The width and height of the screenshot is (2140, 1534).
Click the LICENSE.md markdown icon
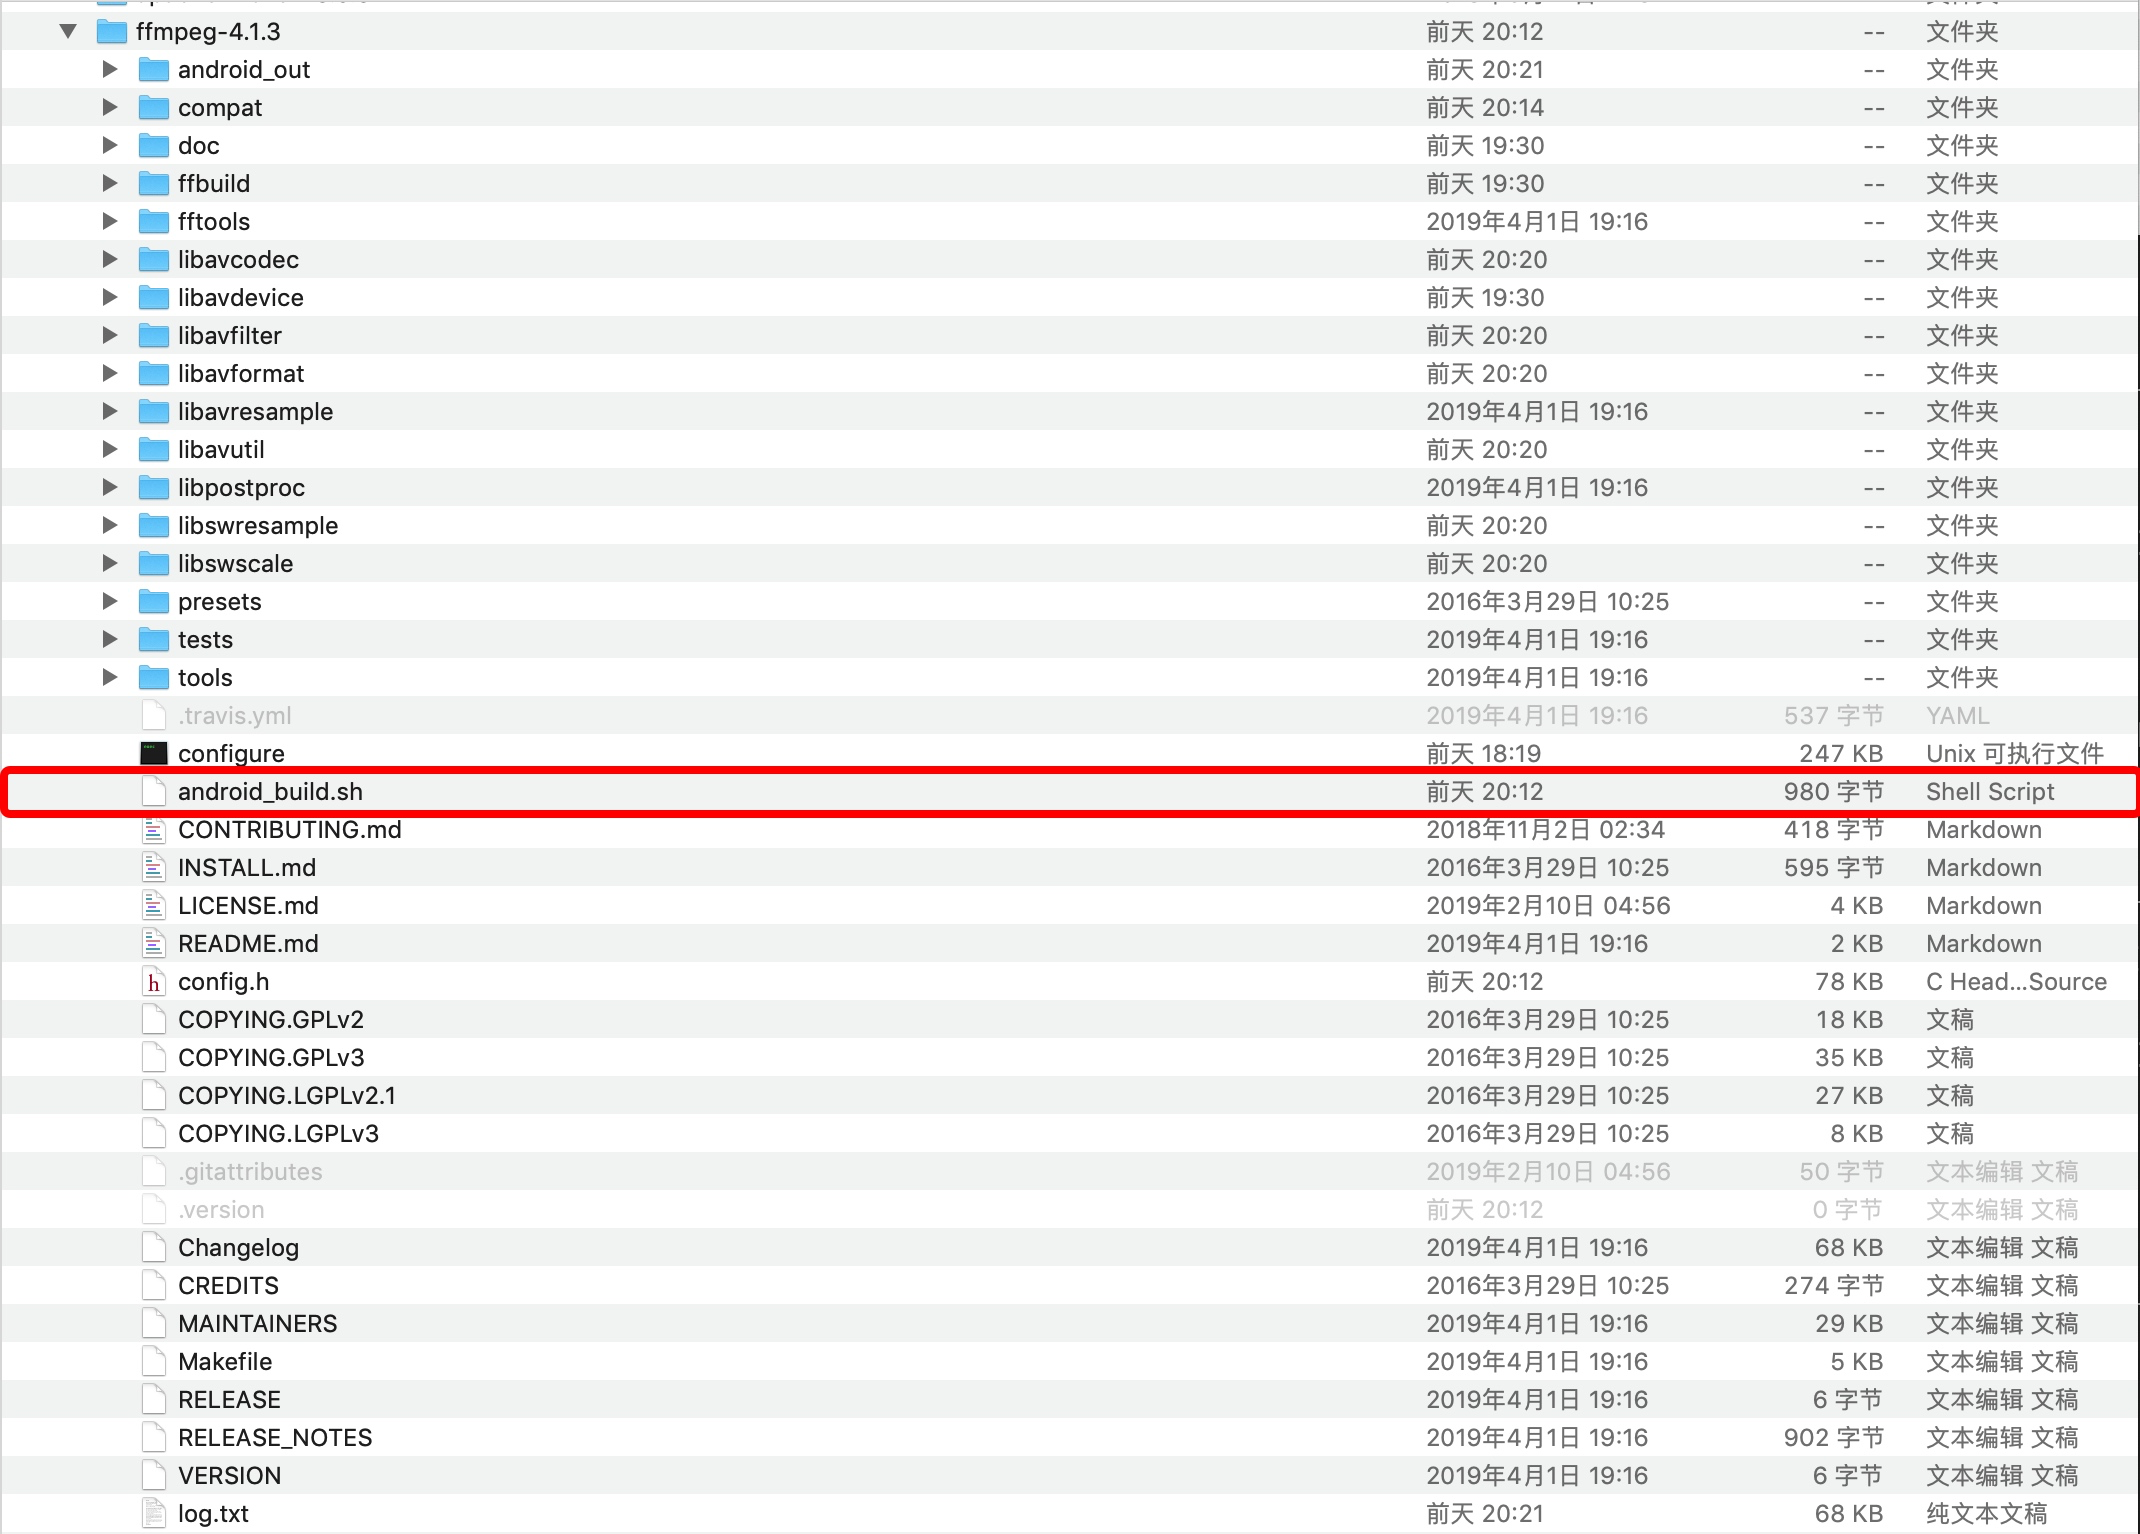[x=154, y=905]
